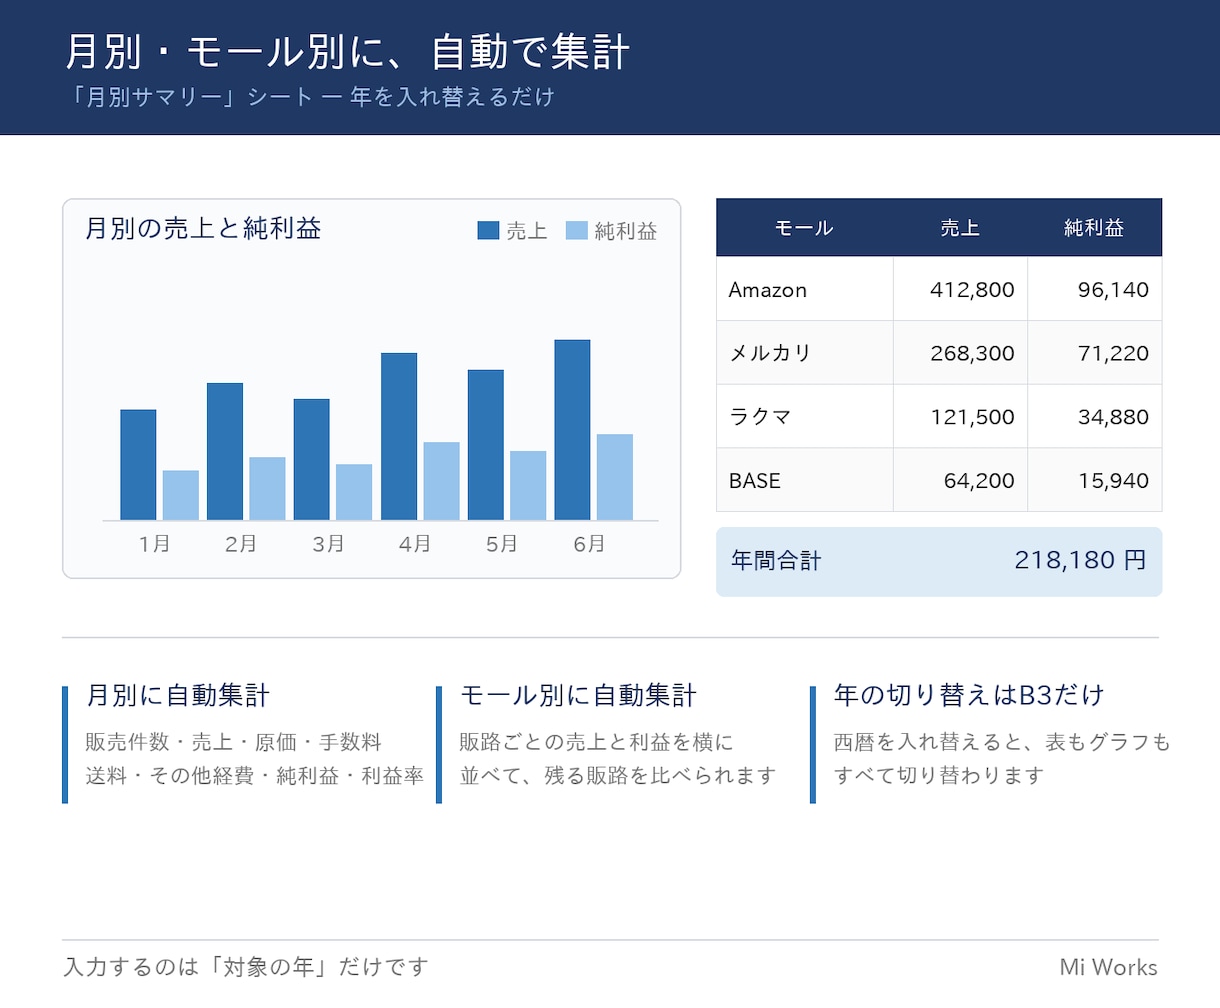
Task: Click the heading 月別に自動集計
Action: tap(178, 695)
